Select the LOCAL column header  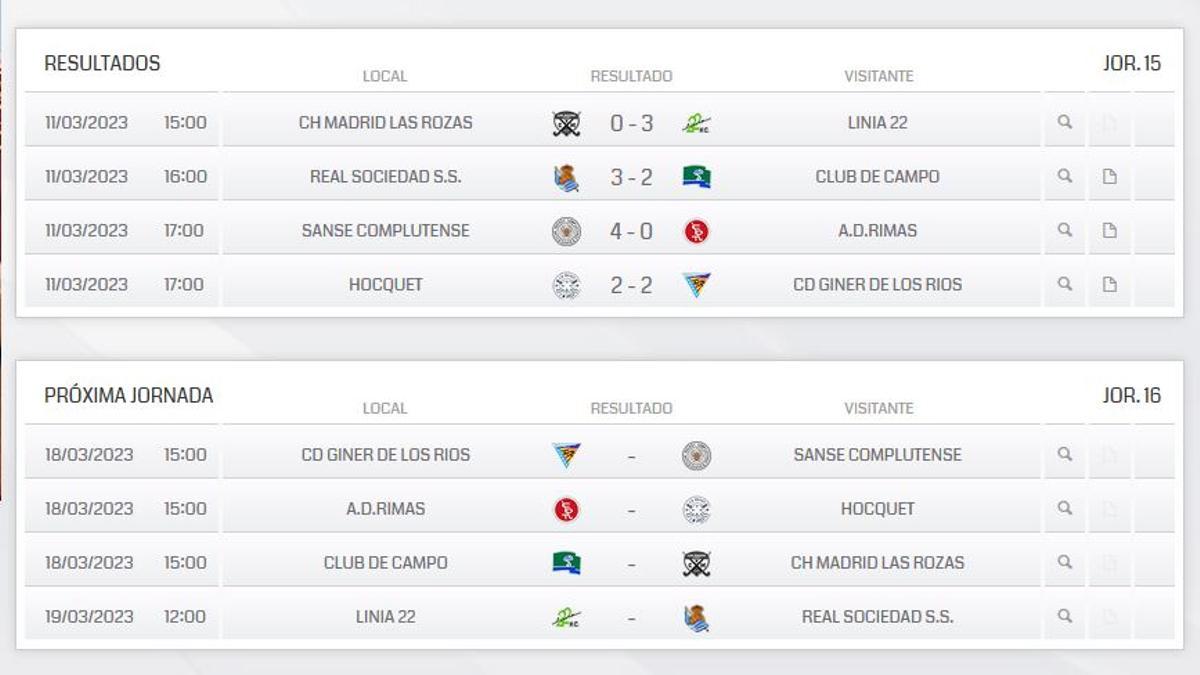[x=385, y=75]
